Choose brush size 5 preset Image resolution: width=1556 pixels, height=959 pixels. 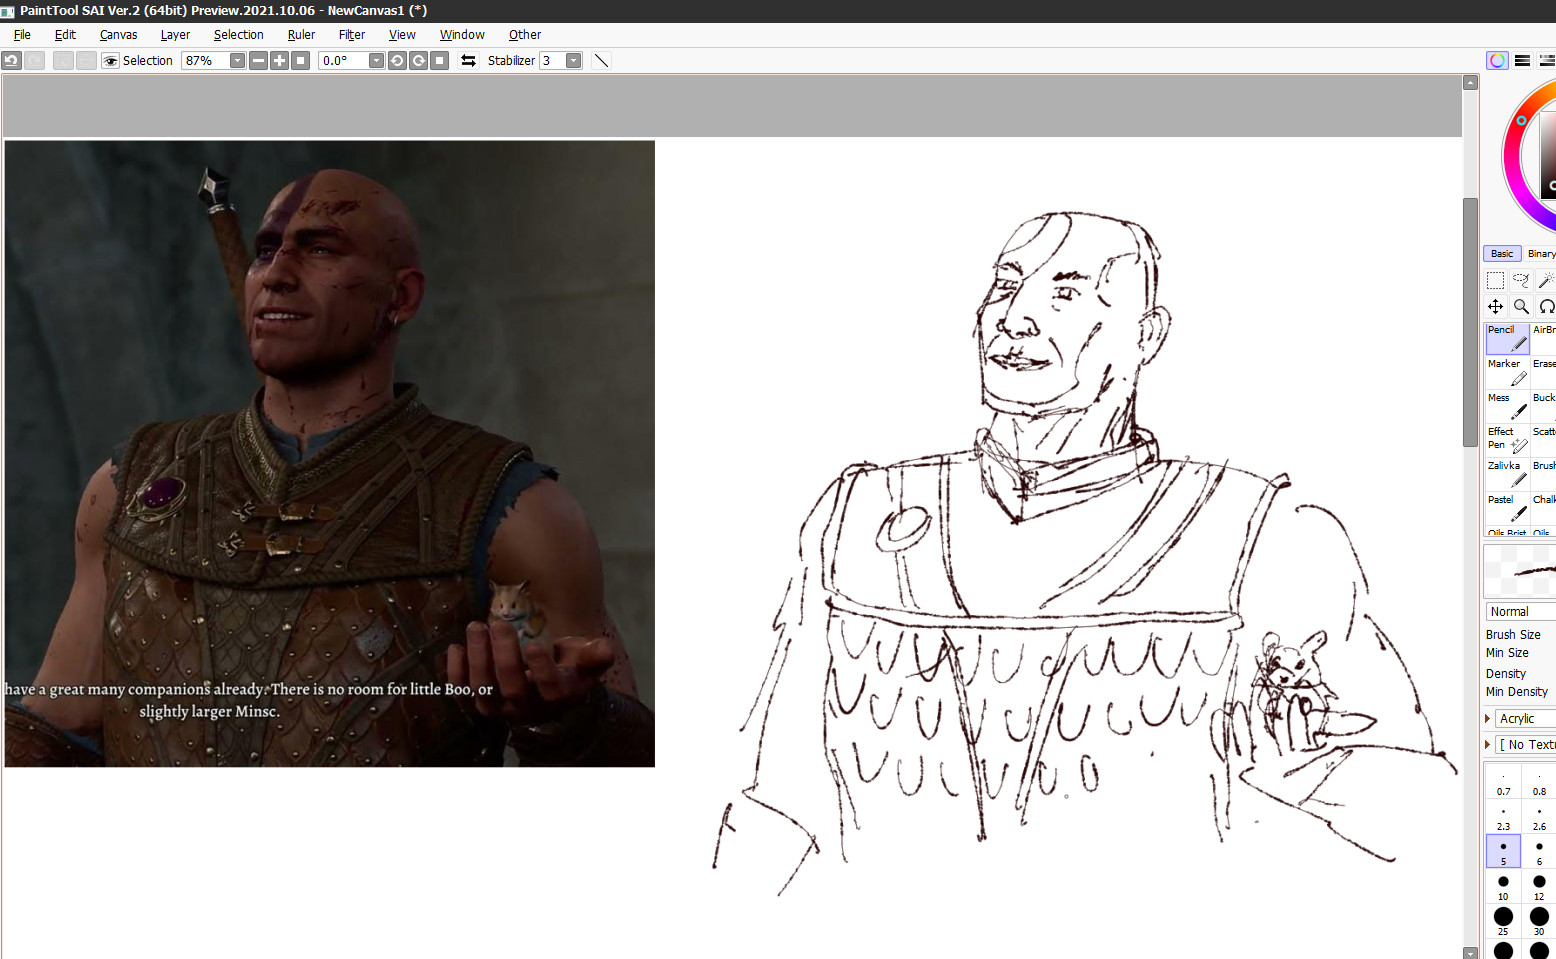coord(1503,852)
